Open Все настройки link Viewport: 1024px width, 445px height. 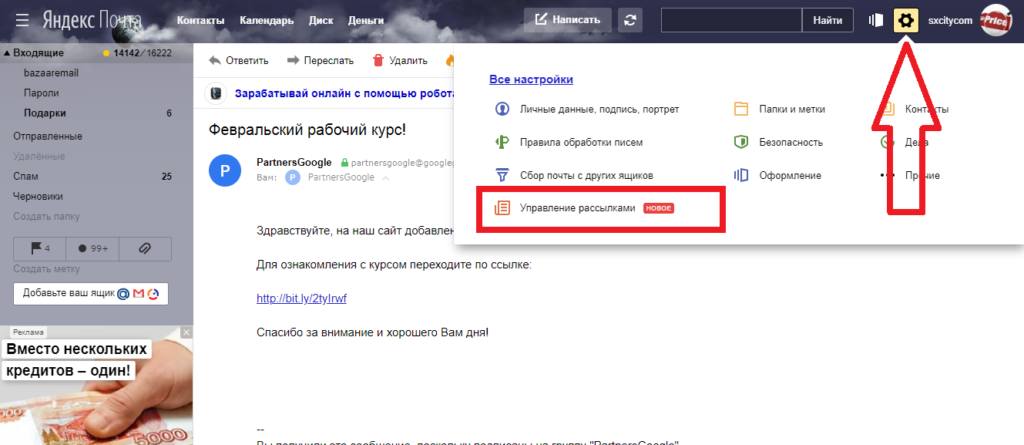(x=531, y=80)
